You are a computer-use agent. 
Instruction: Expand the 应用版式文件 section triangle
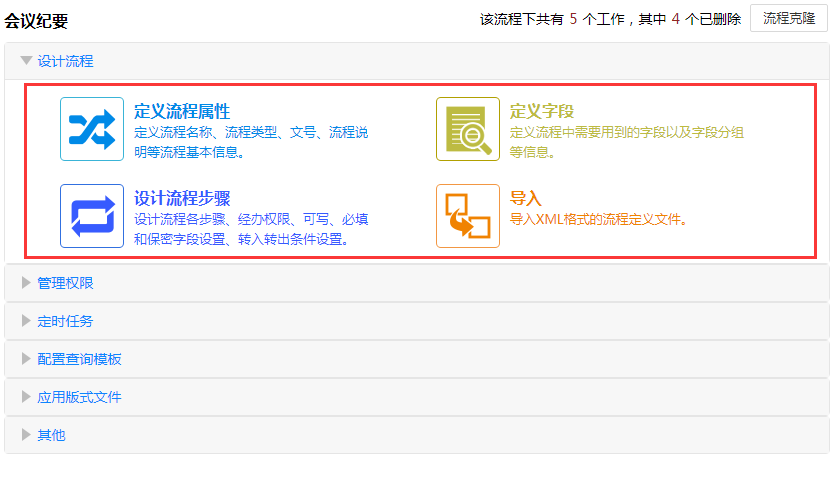click(26, 397)
